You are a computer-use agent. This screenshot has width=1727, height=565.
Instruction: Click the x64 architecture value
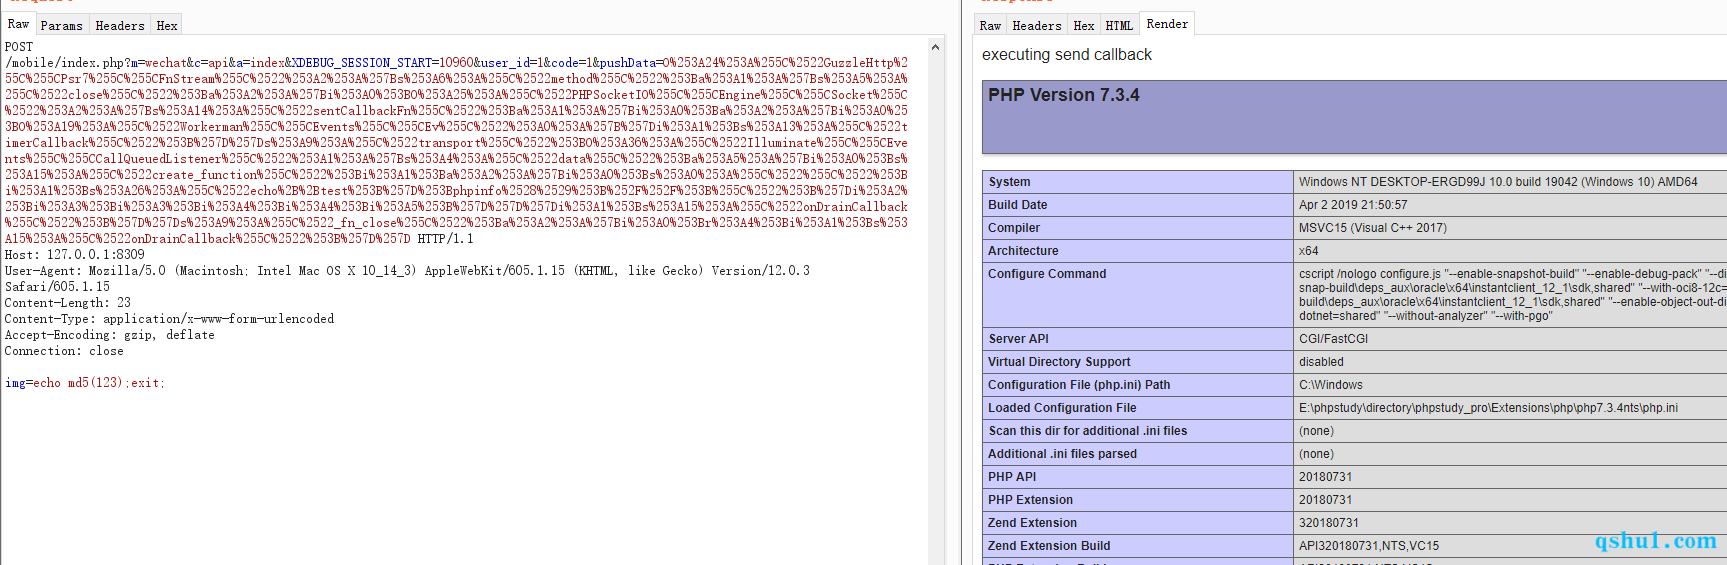[1308, 251]
